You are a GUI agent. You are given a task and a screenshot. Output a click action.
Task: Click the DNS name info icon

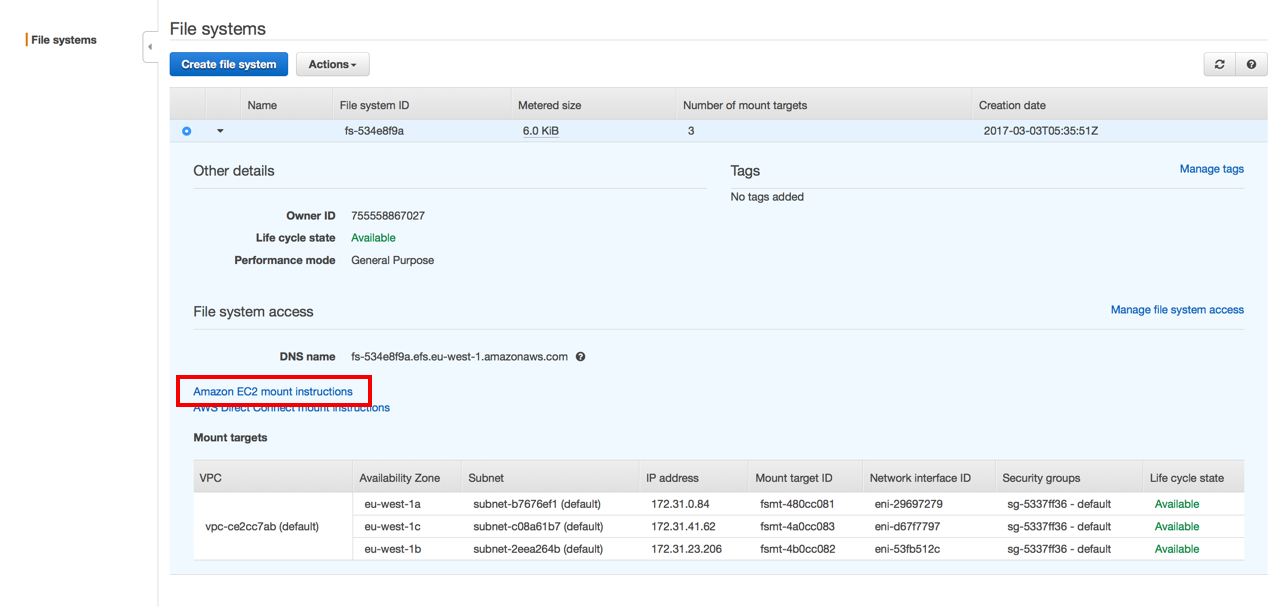tap(580, 357)
